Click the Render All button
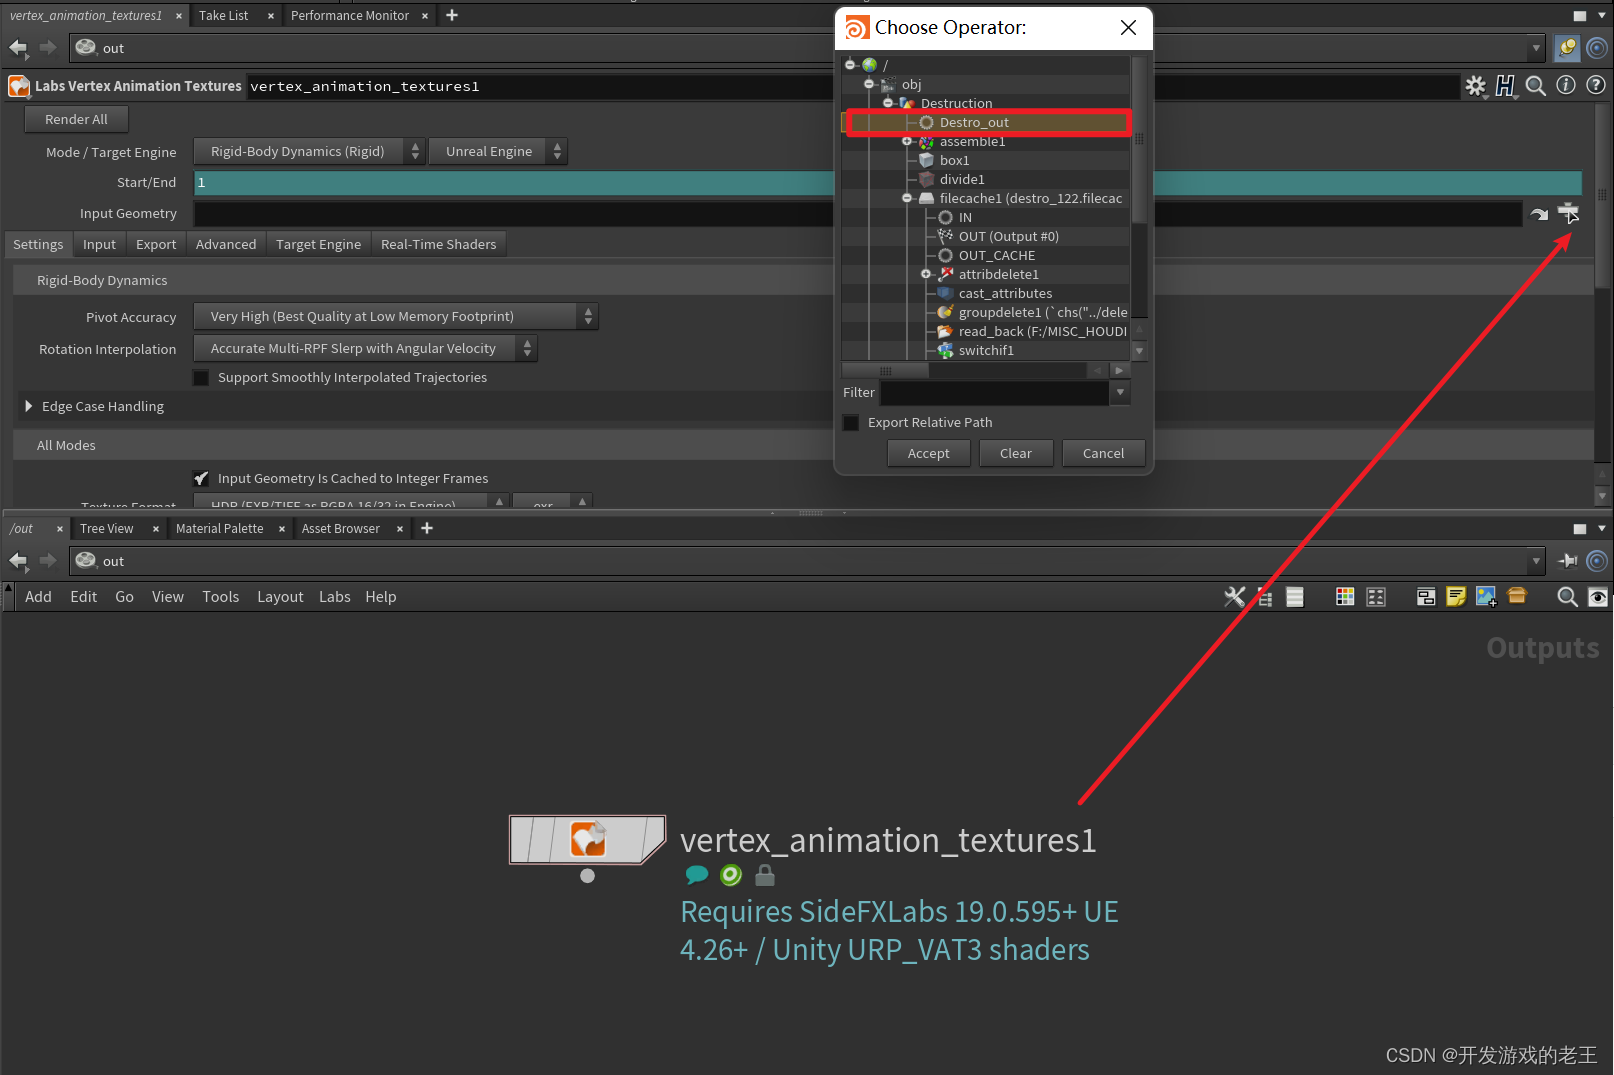1614x1075 pixels. [76, 119]
